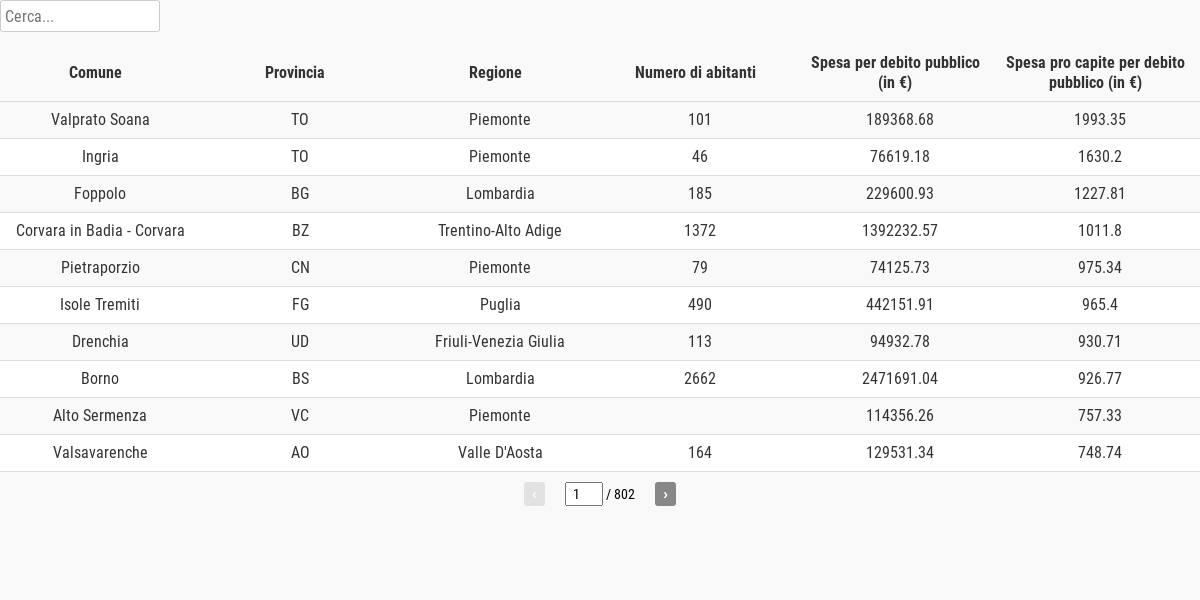
Task: Select the Valprato Soana row
Action: (600, 120)
